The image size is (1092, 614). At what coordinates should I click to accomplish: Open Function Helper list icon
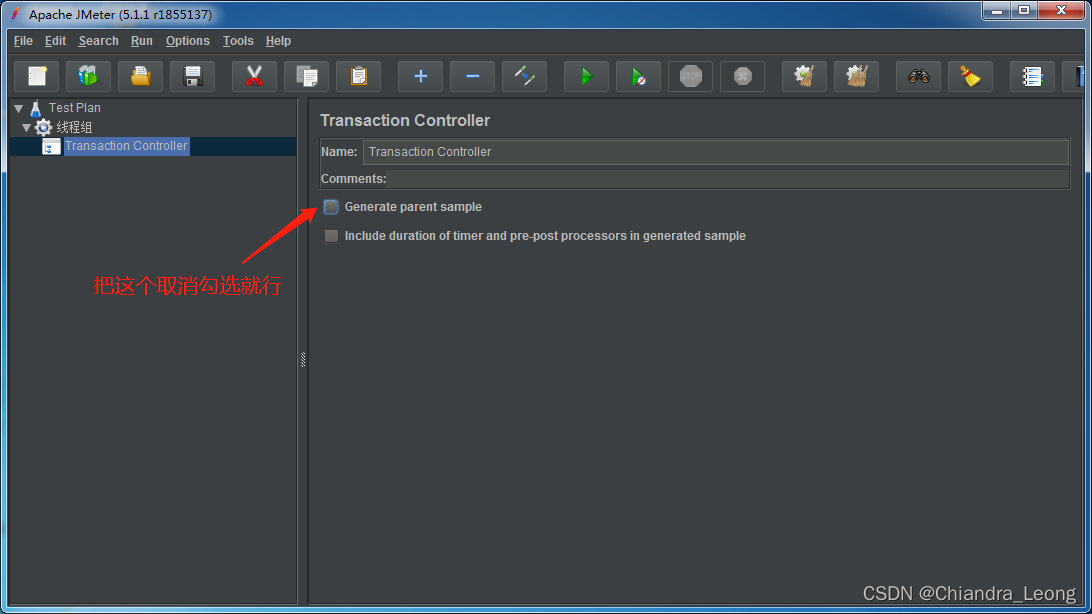click(1032, 76)
